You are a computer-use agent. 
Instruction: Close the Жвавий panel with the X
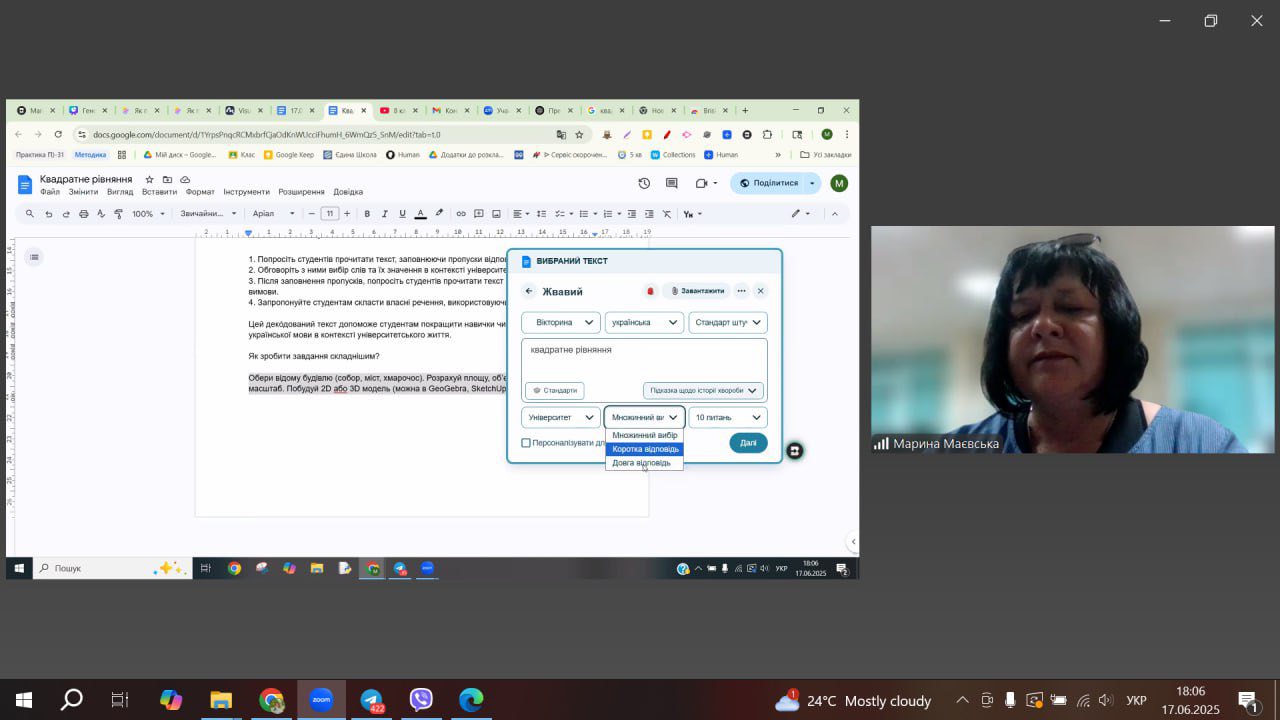[x=760, y=291]
